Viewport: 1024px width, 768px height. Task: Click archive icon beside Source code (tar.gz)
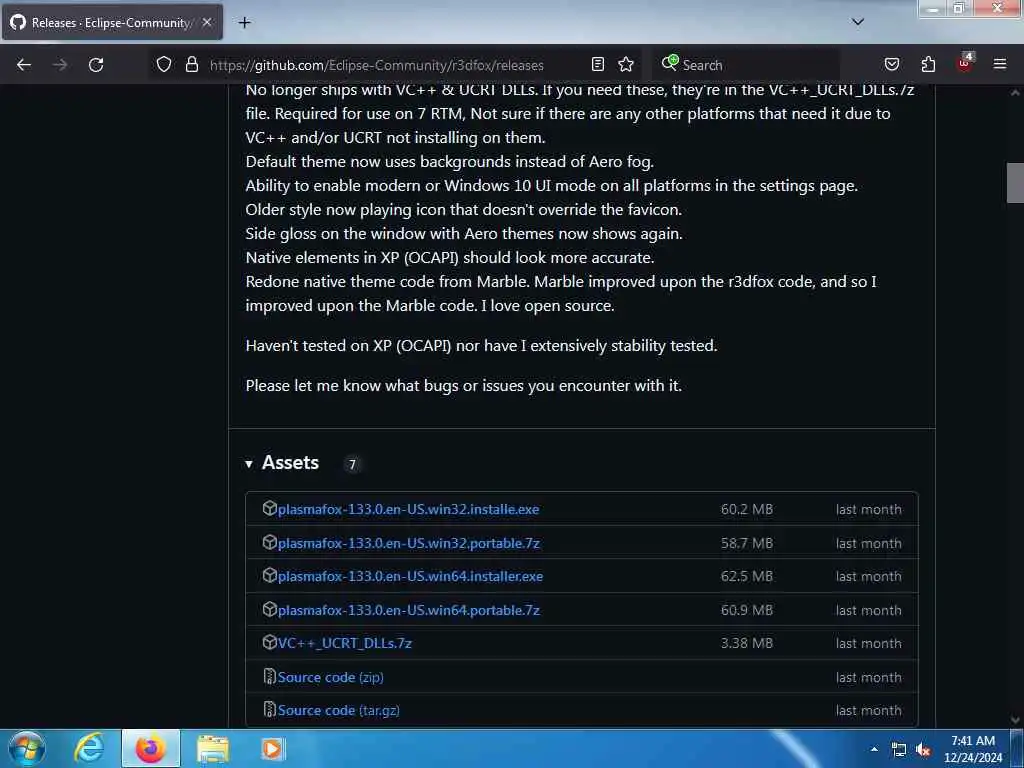coord(269,709)
